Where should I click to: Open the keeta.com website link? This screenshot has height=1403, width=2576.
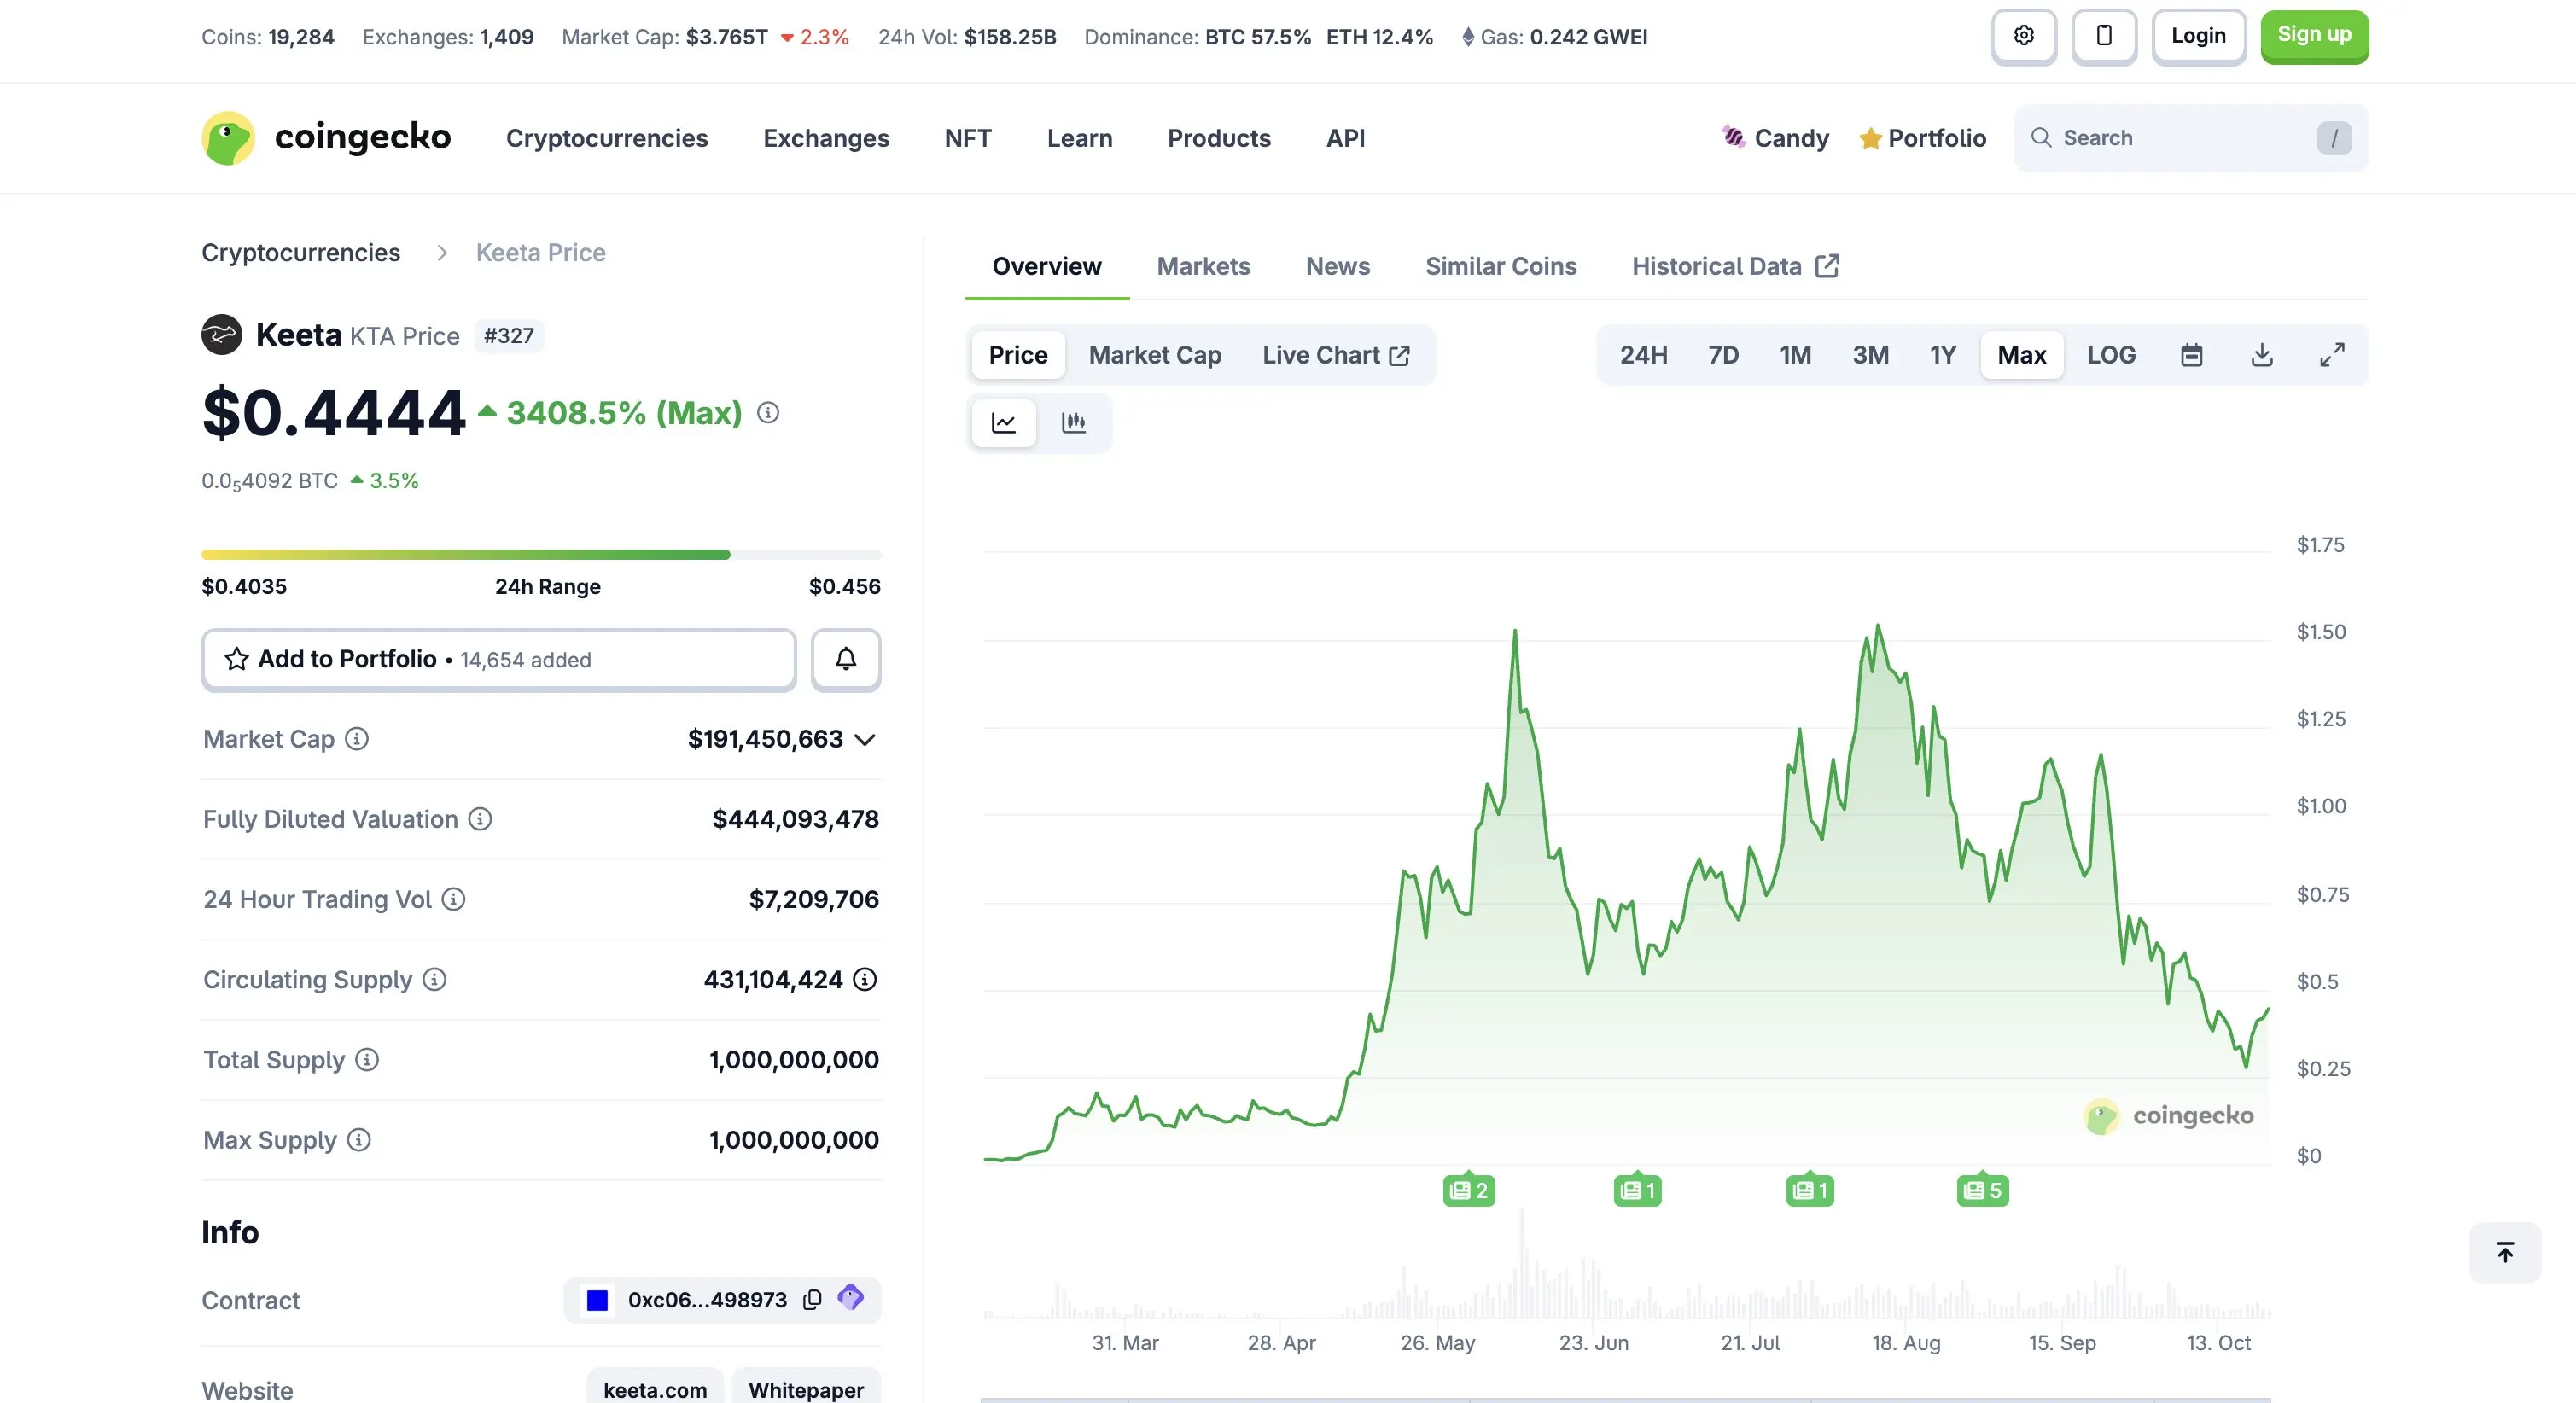(x=654, y=1389)
